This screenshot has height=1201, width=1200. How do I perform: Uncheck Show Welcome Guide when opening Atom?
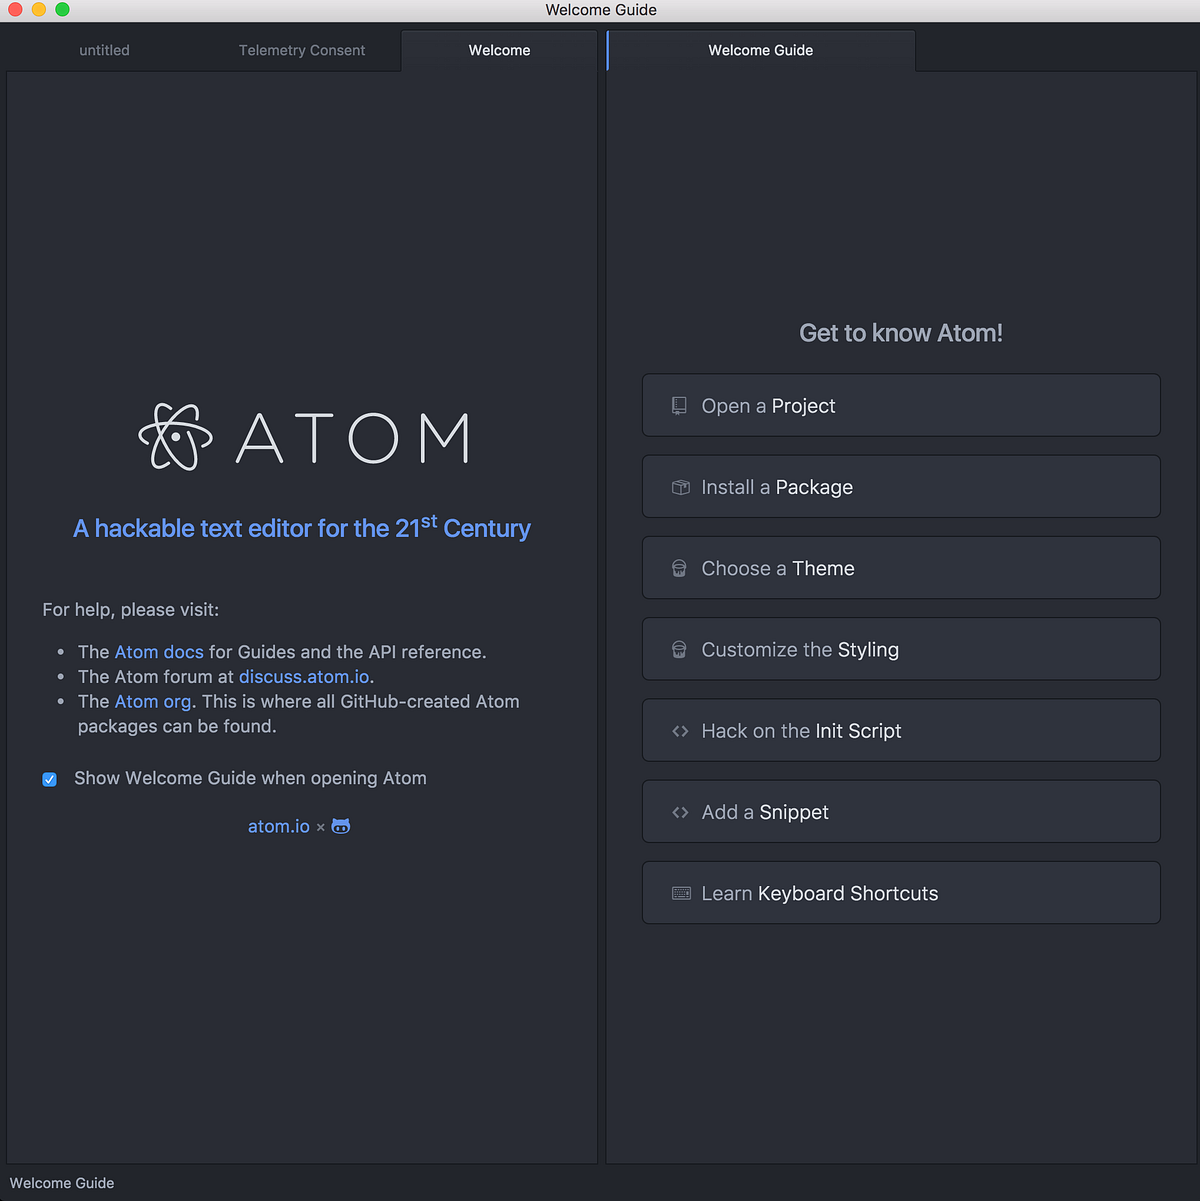pos(49,779)
